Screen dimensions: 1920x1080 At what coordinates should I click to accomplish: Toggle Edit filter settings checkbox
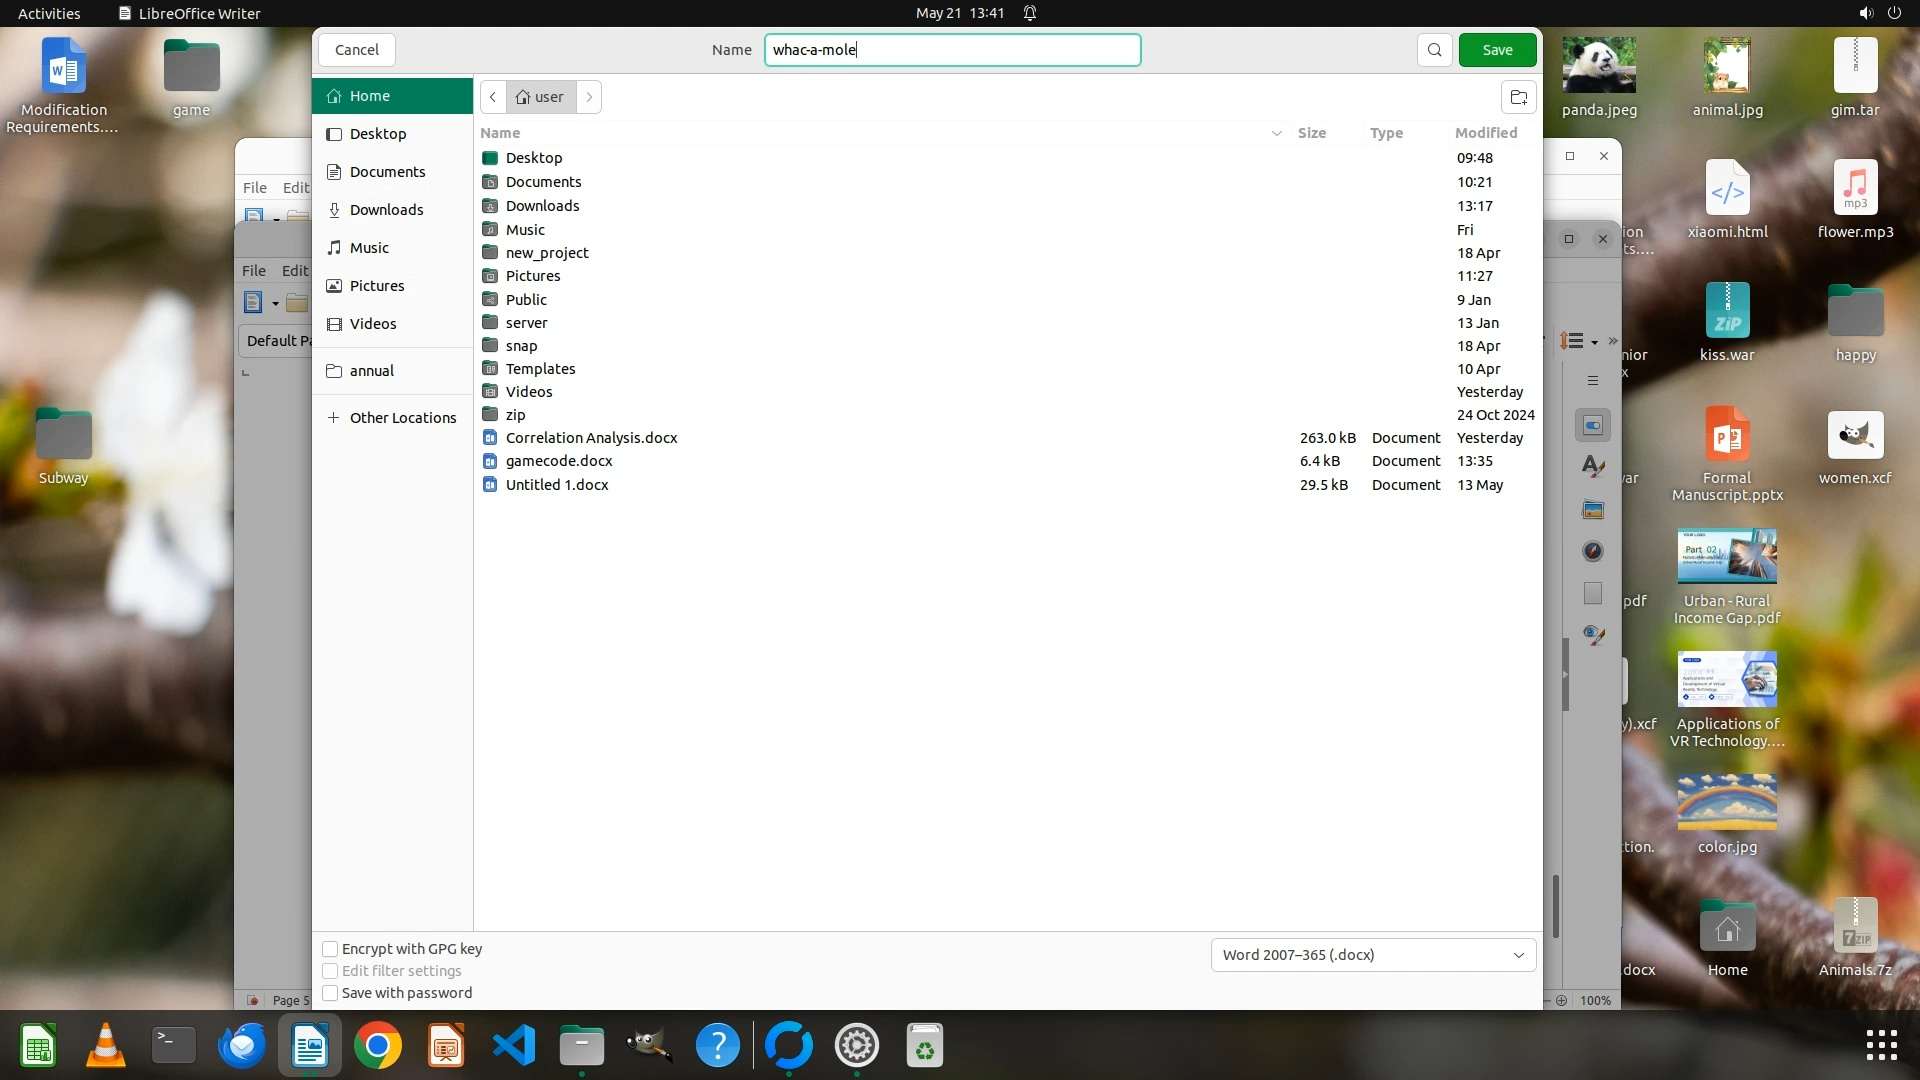point(330,971)
